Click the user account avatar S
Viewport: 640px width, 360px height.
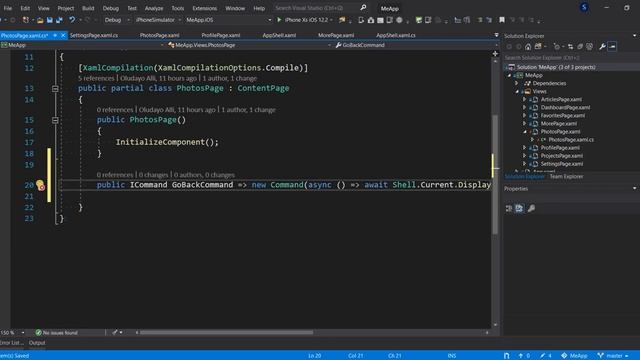tap(584, 7)
